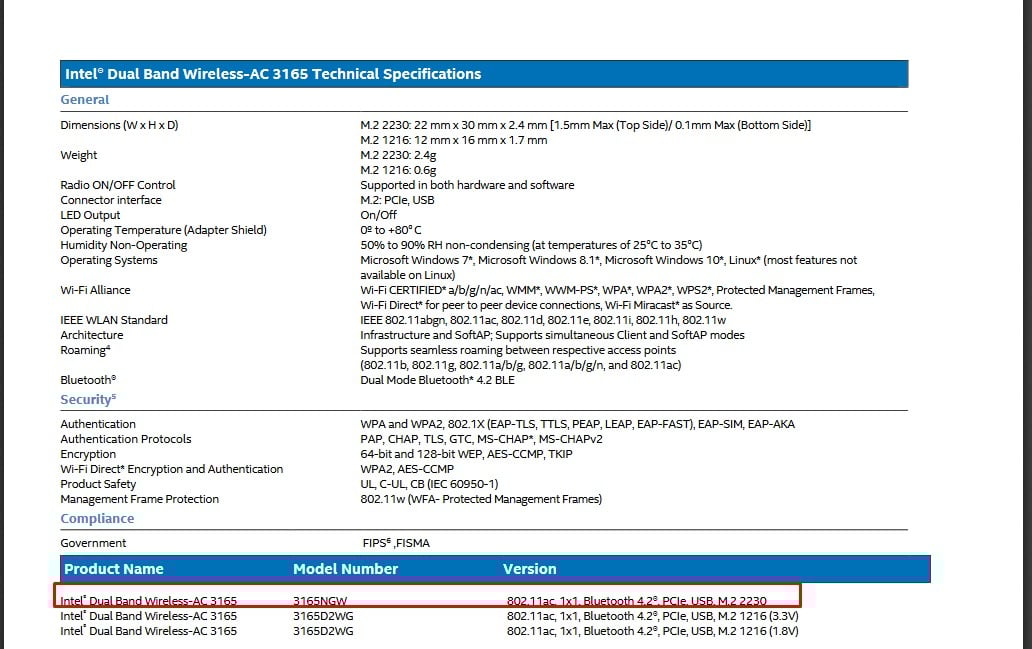Click the version text ending "M.2 1216 (3.3V)"
Image resolution: width=1032 pixels, height=649 pixels.
[652, 616]
